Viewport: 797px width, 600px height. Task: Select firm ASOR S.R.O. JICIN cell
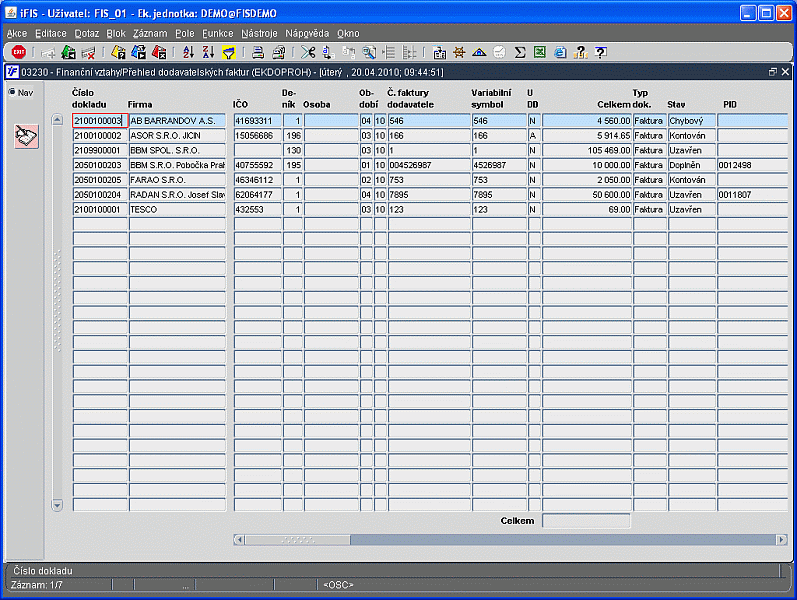(177, 135)
